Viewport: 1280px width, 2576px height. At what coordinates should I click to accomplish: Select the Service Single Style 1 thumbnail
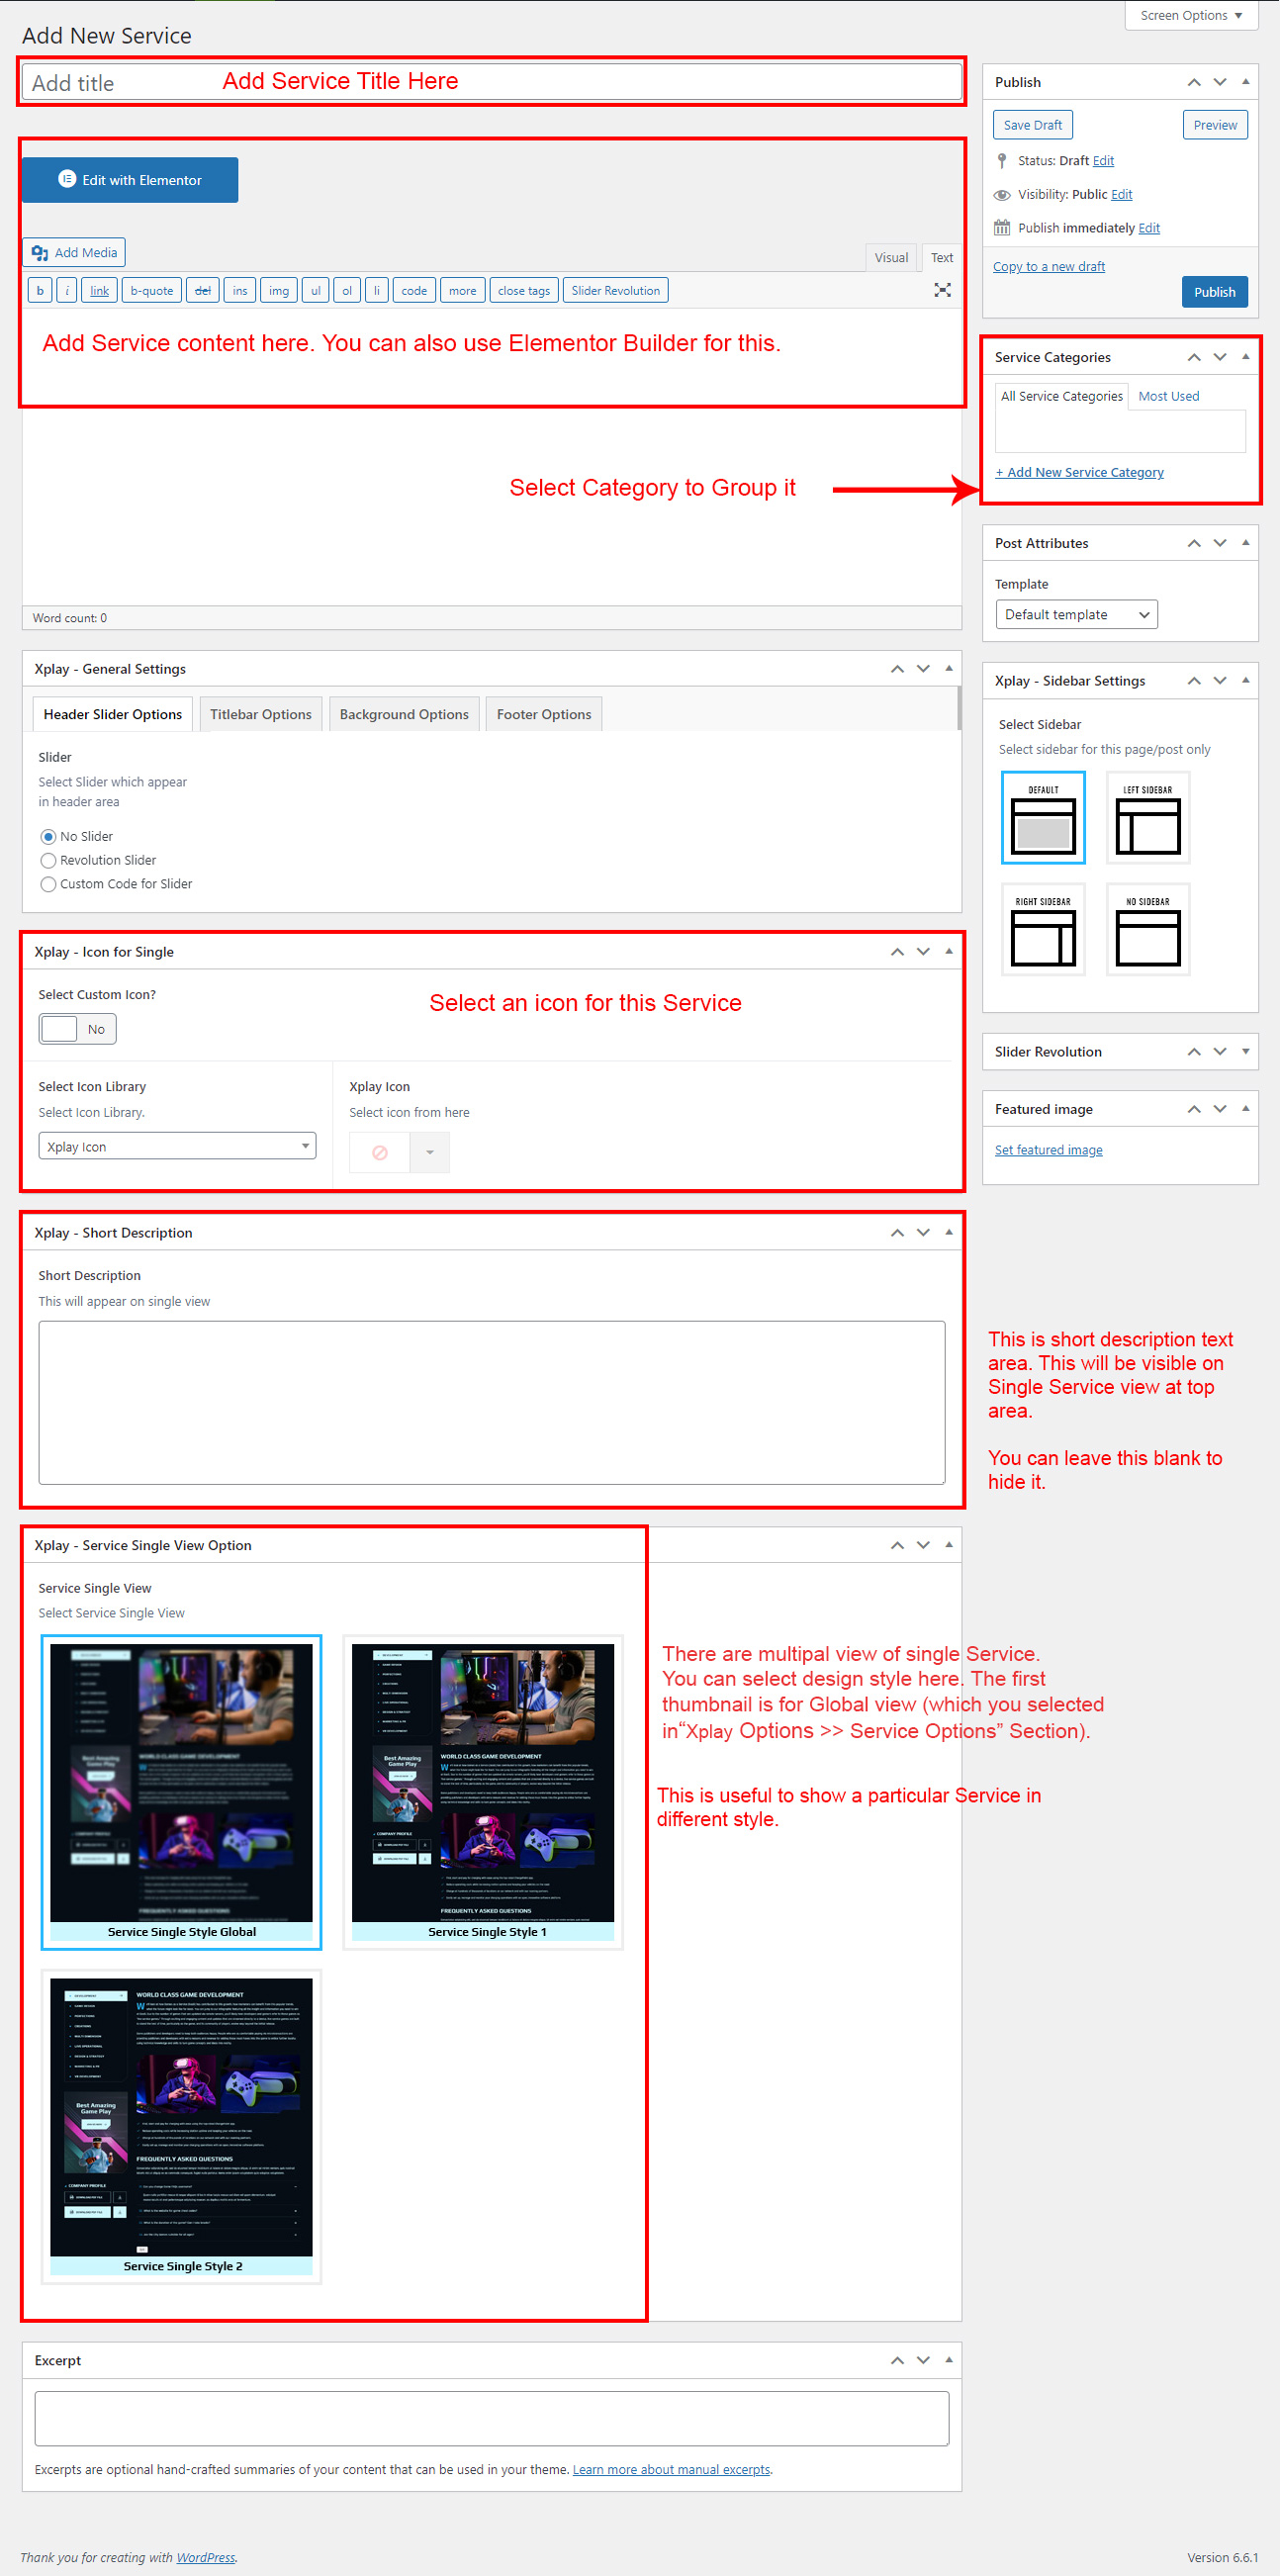[483, 1790]
